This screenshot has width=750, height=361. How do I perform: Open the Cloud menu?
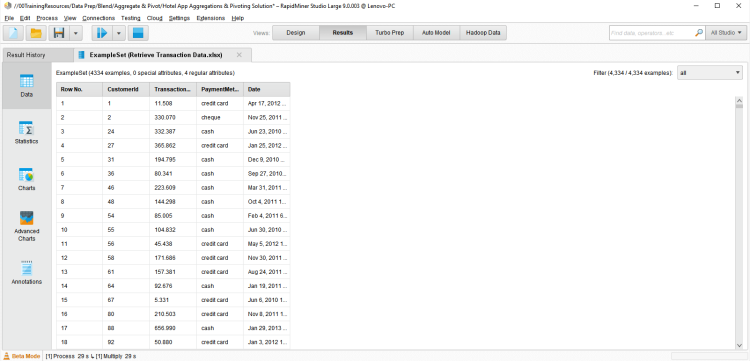154,18
